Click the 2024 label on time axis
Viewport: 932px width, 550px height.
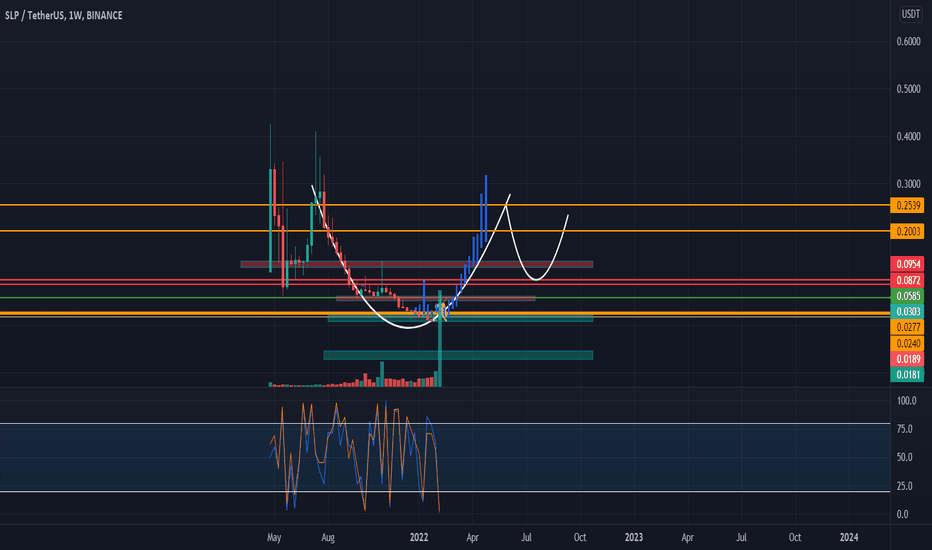[849, 538]
